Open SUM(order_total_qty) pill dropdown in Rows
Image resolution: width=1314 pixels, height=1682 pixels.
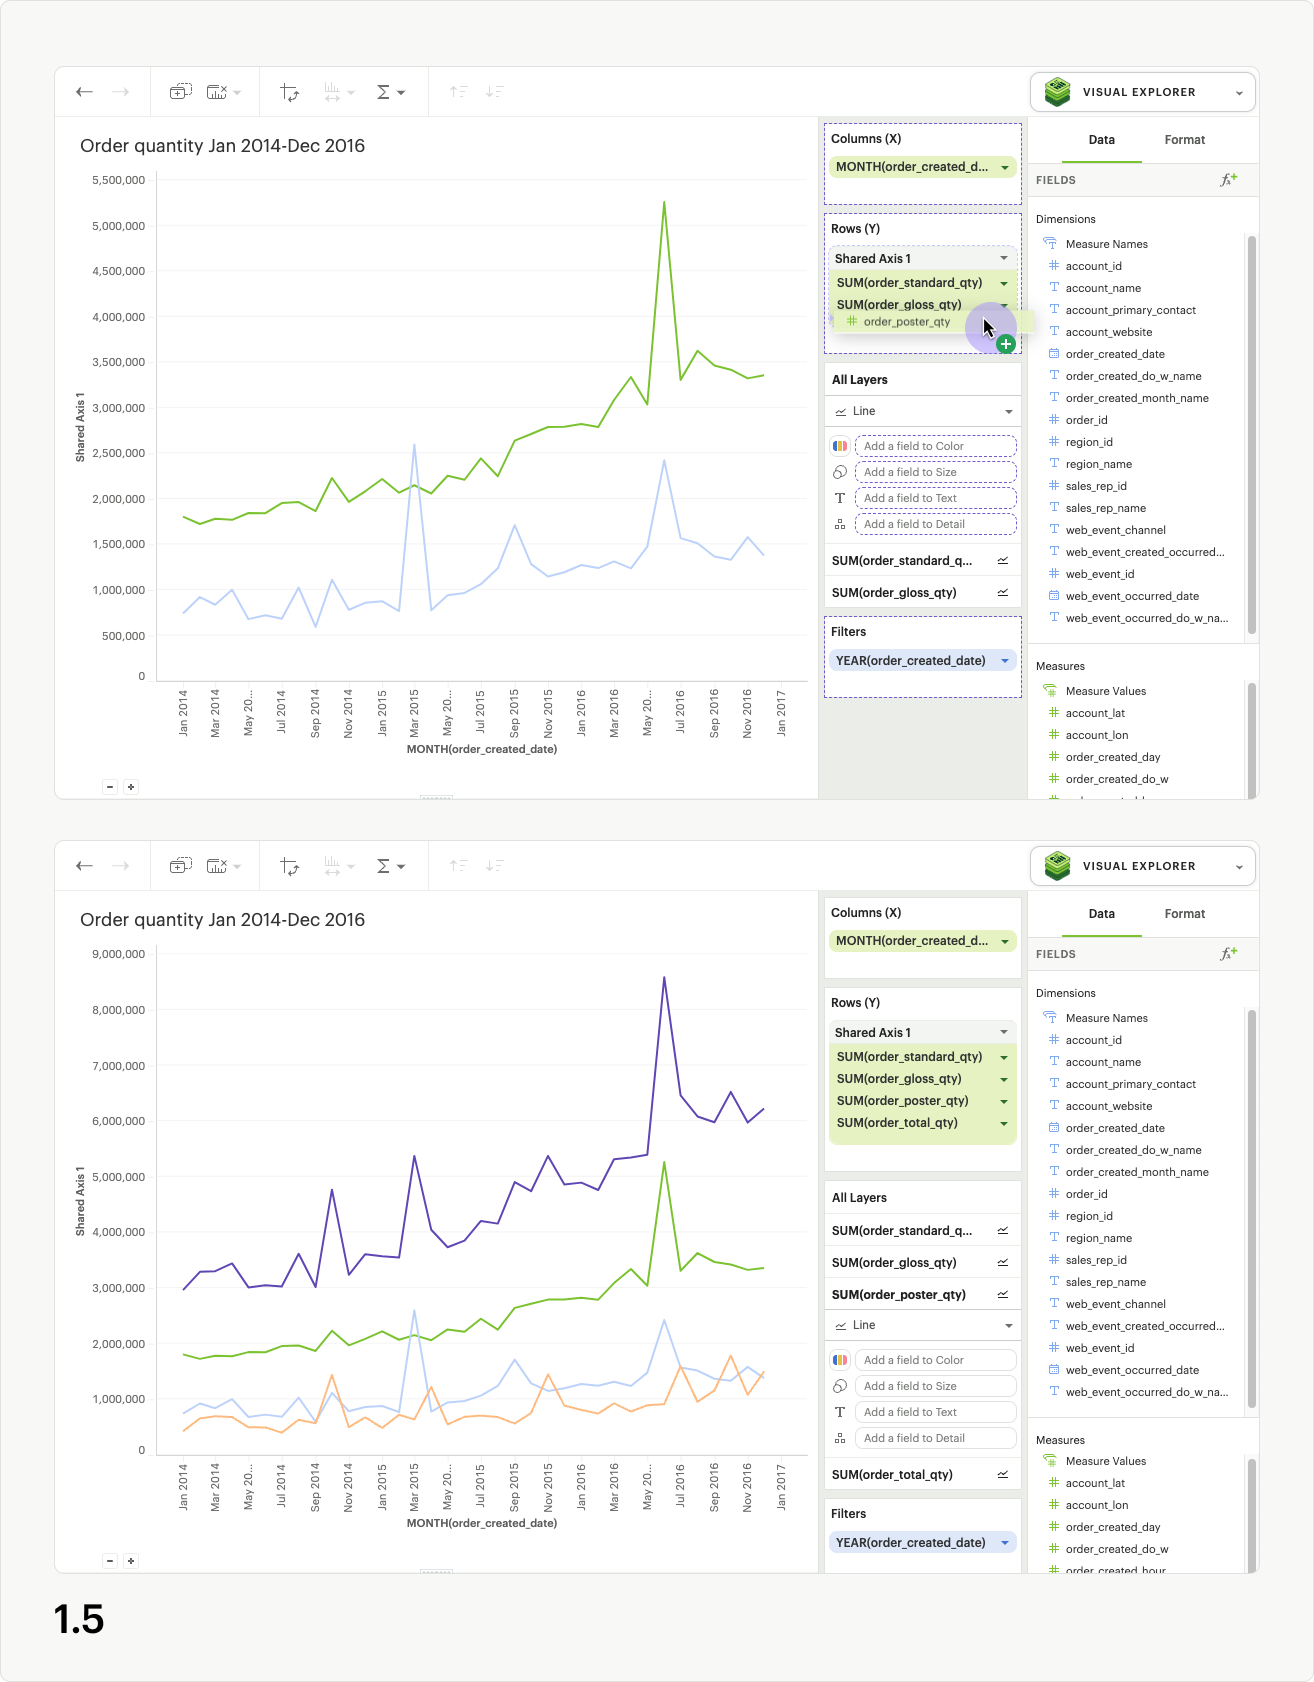(1004, 1123)
